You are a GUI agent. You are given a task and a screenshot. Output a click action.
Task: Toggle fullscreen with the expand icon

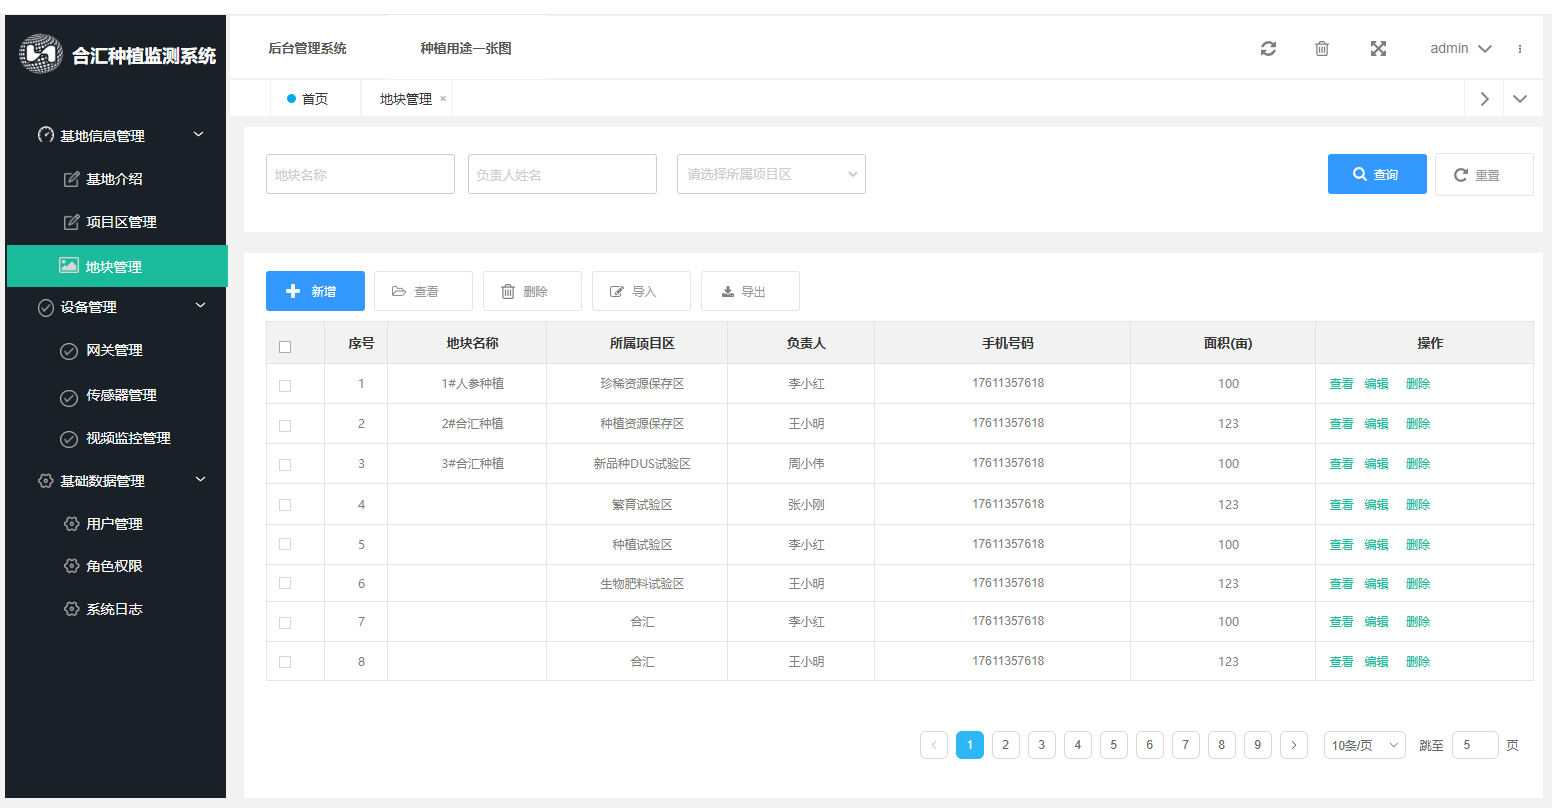pyautogui.click(x=1378, y=49)
